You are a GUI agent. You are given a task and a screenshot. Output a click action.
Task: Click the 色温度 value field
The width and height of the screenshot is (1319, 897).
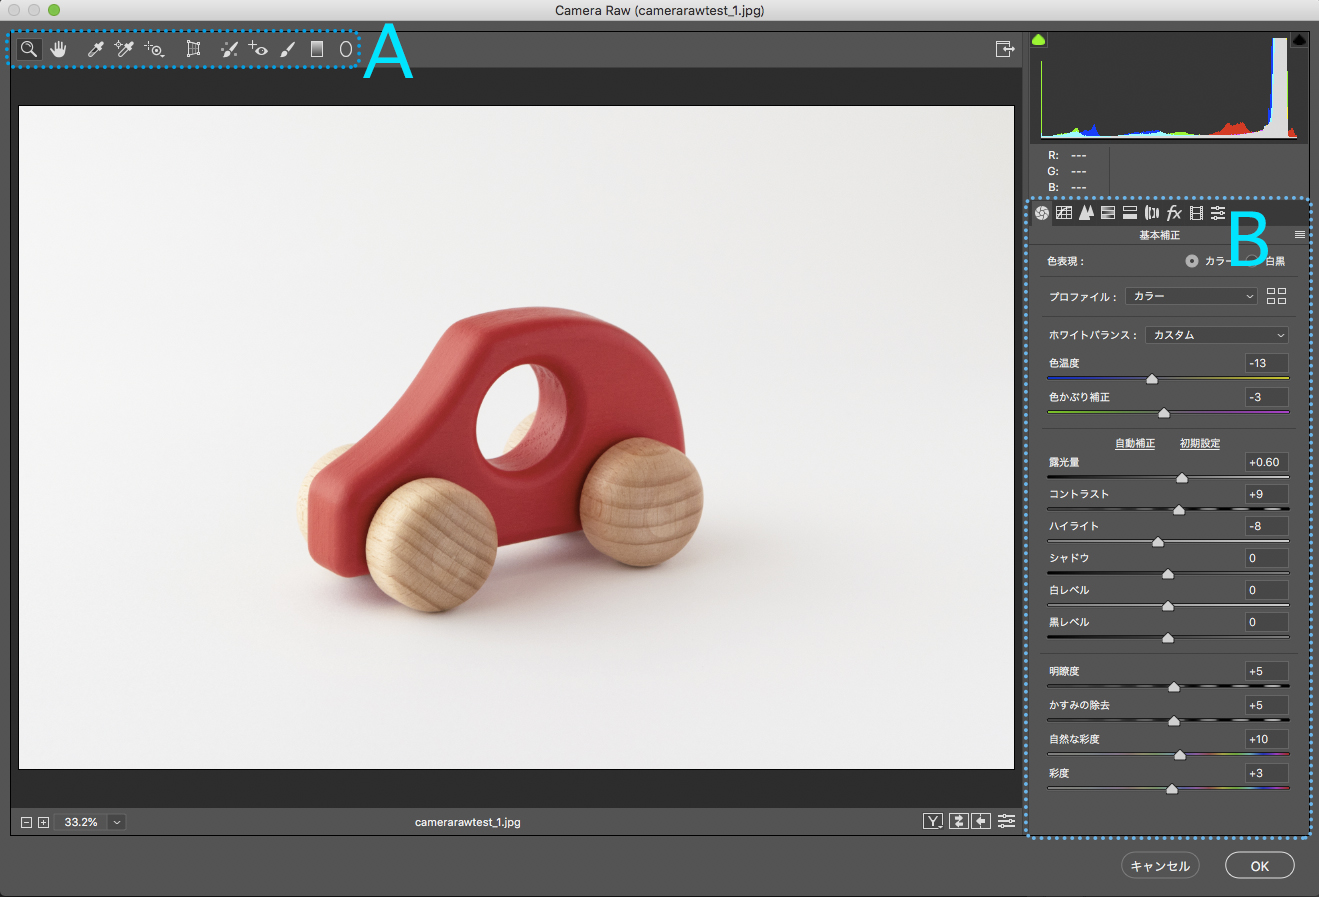[1266, 363]
